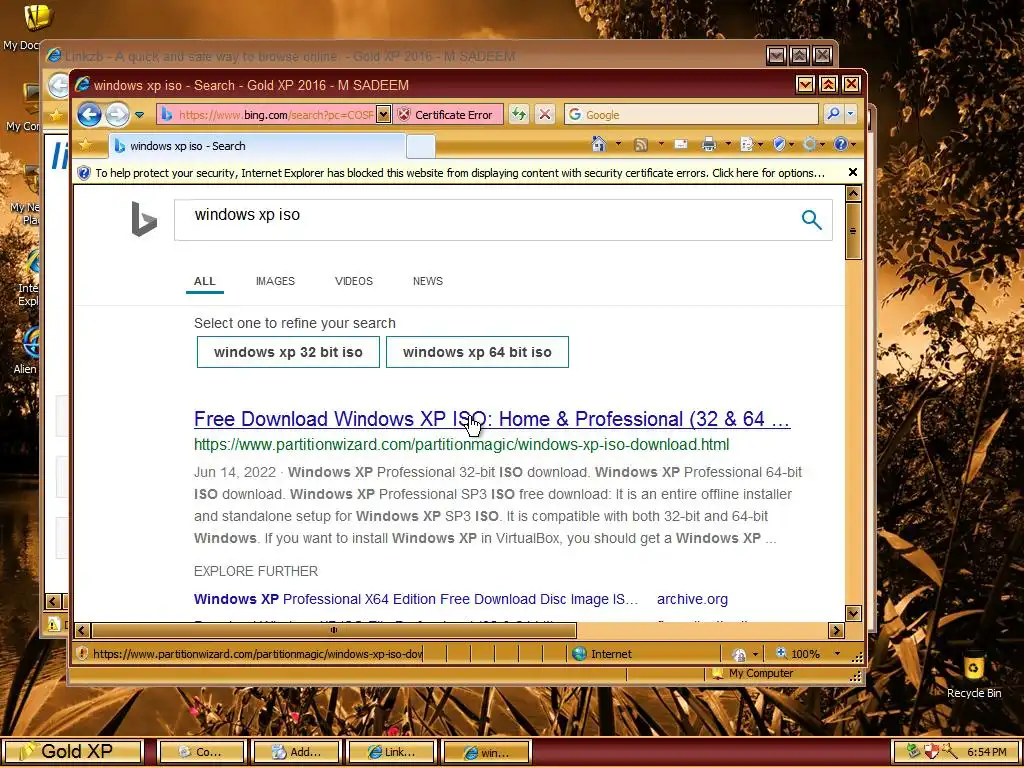Open the Safety shield menu icon
The image size is (1024, 768).
coord(779,144)
